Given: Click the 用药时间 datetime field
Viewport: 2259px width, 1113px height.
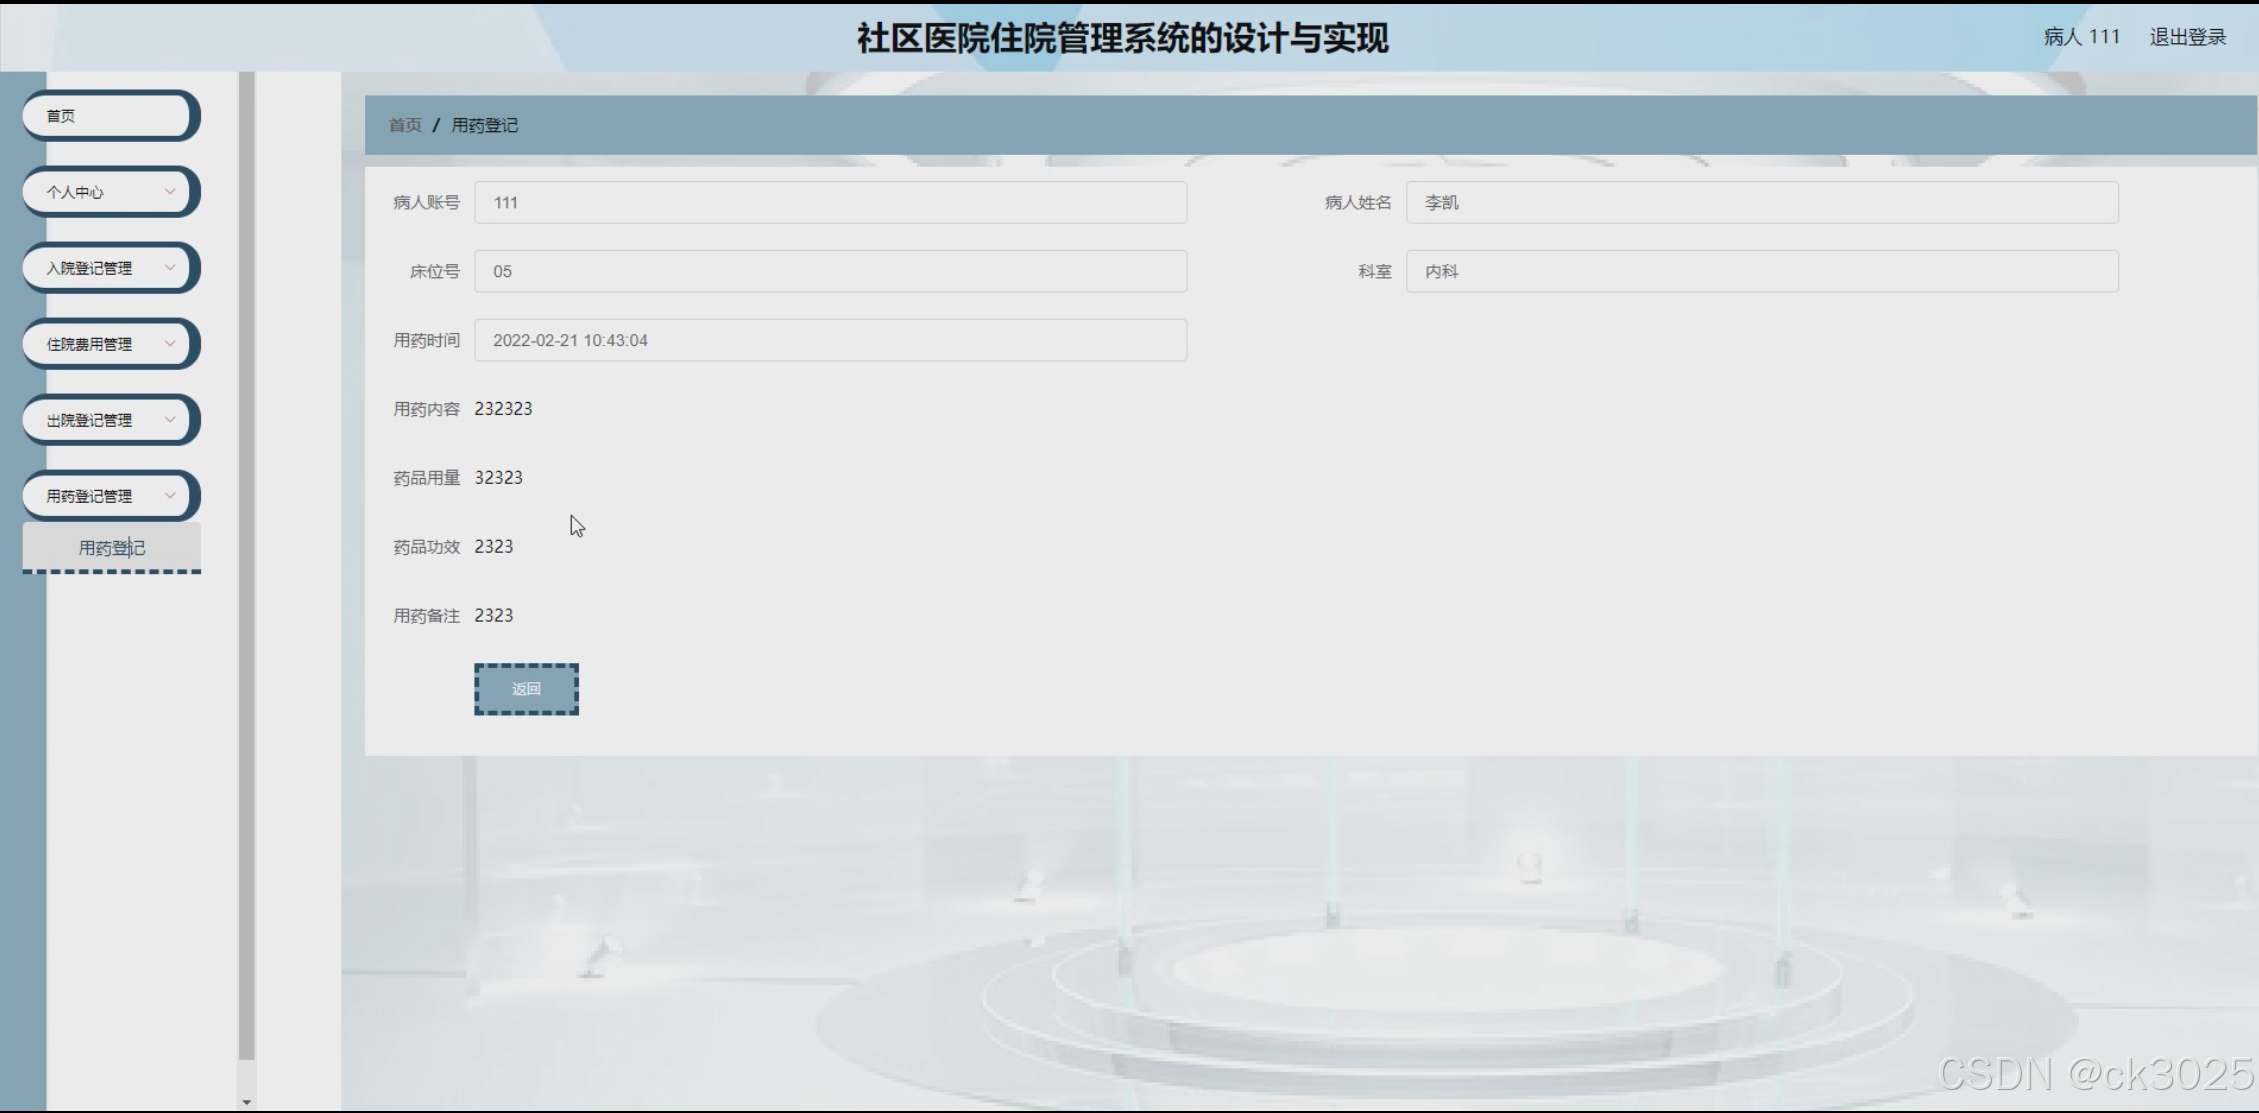Looking at the screenshot, I should click(830, 340).
